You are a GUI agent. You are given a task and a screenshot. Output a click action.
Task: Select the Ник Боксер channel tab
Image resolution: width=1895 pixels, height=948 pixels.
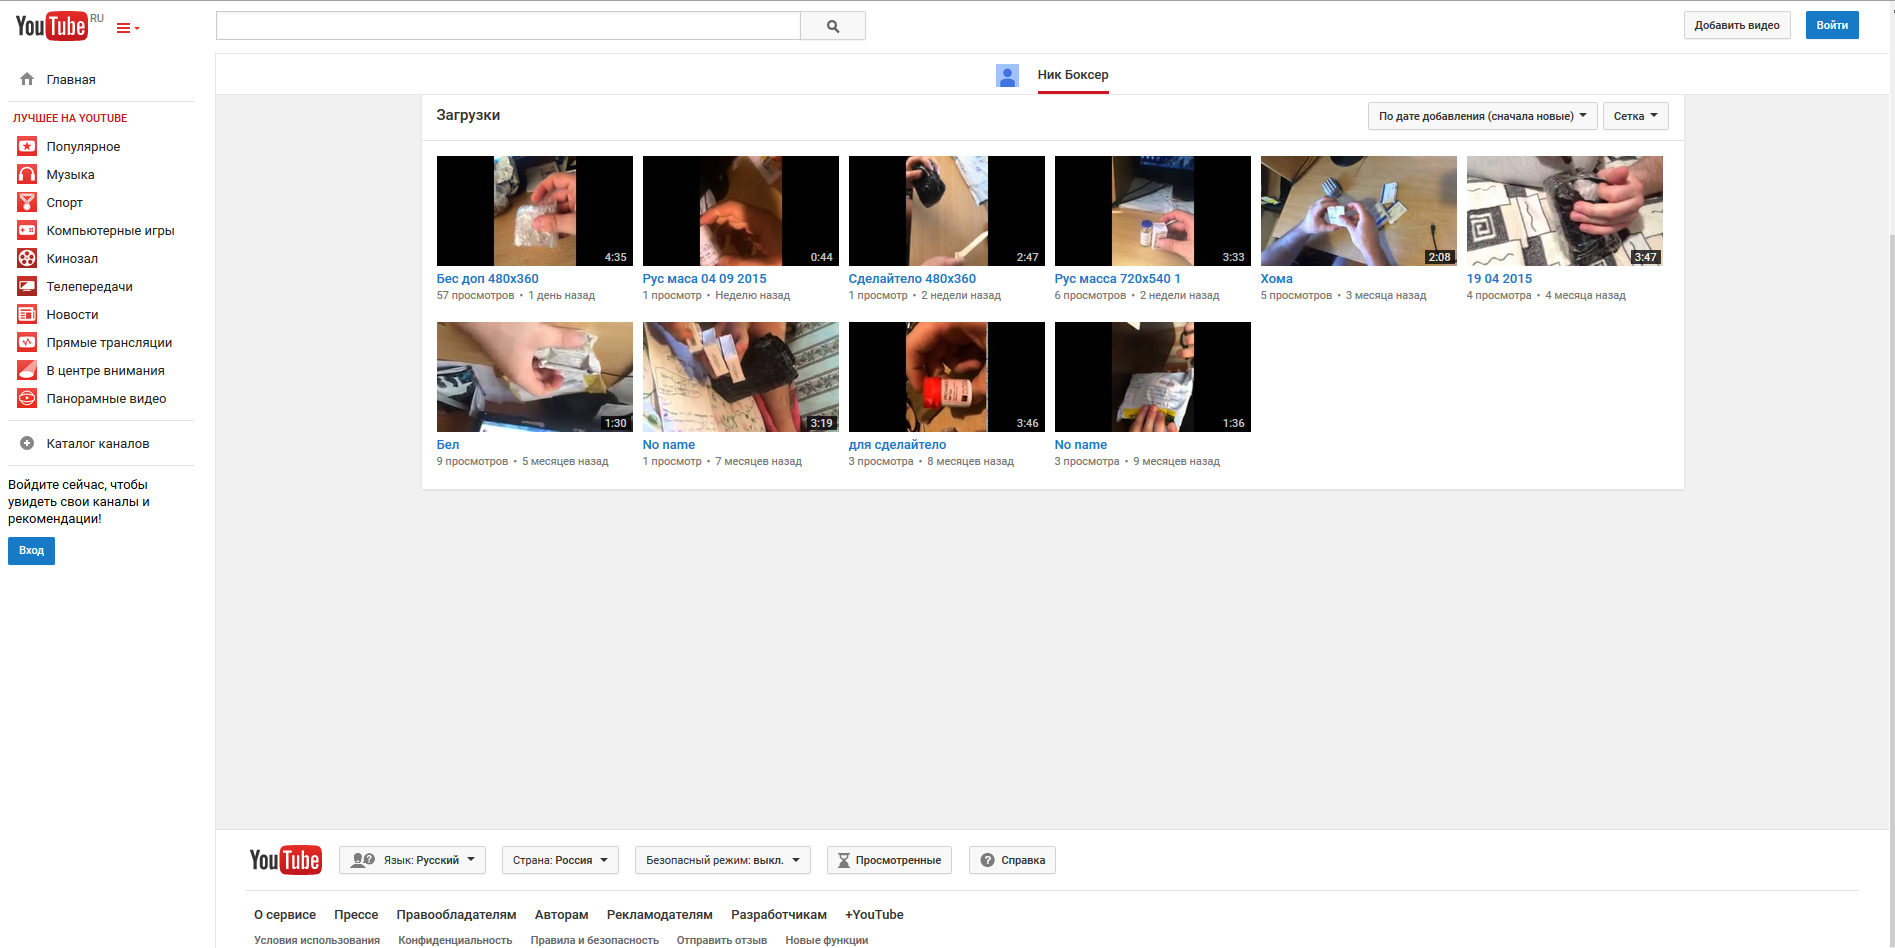coord(1072,75)
